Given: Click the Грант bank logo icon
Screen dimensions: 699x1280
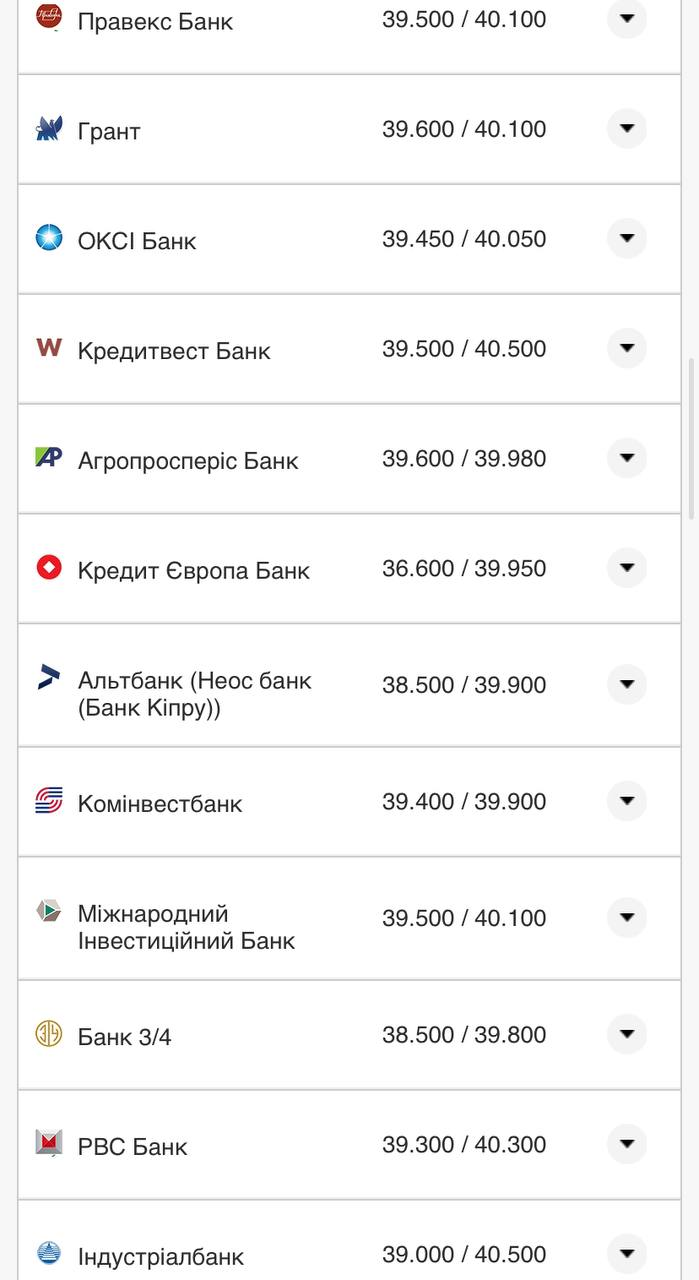Looking at the screenshot, I should pyautogui.click(x=47, y=128).
